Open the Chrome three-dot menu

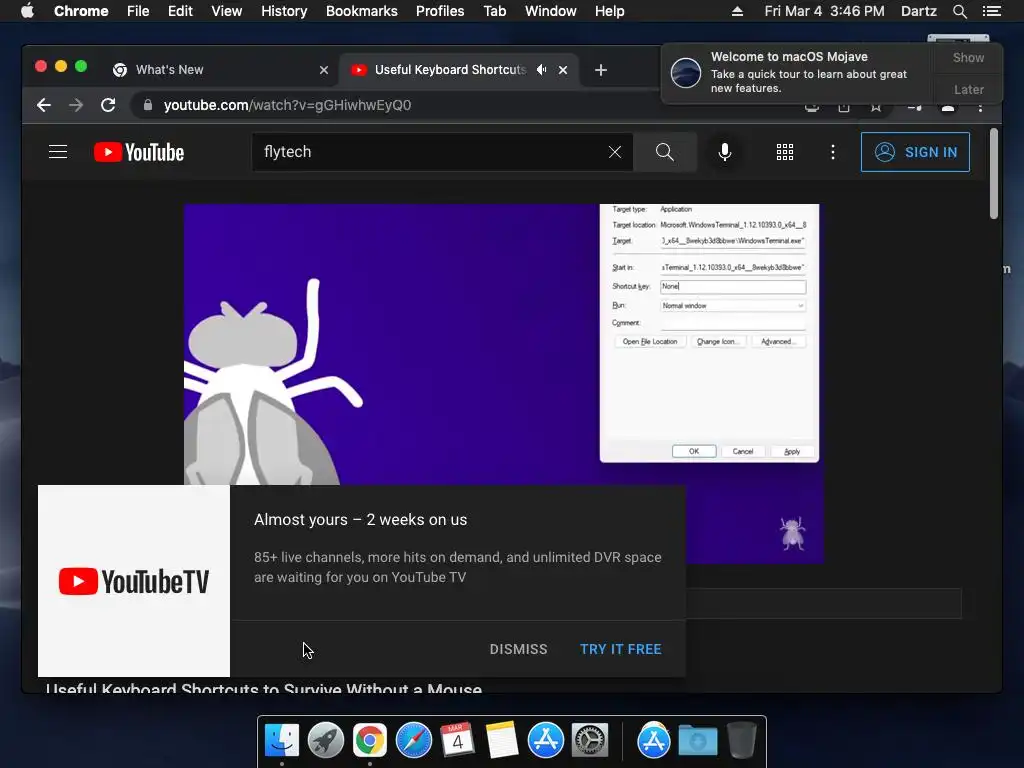(980, 107)
